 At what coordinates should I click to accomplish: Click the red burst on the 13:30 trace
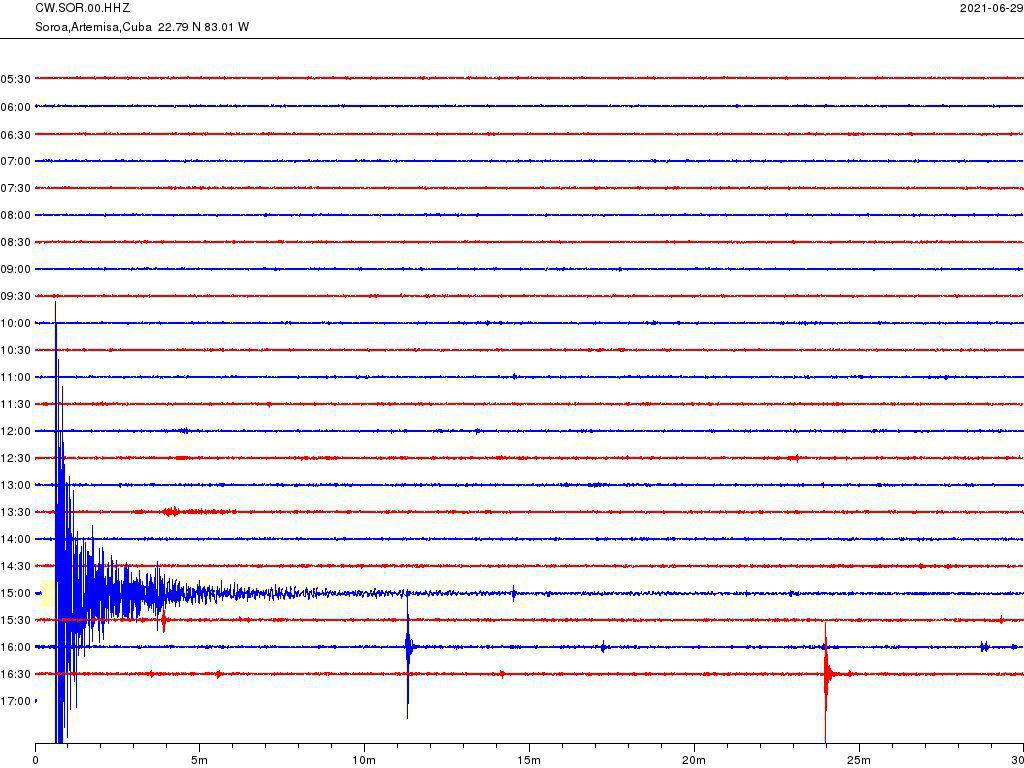(x=171, y=512)
